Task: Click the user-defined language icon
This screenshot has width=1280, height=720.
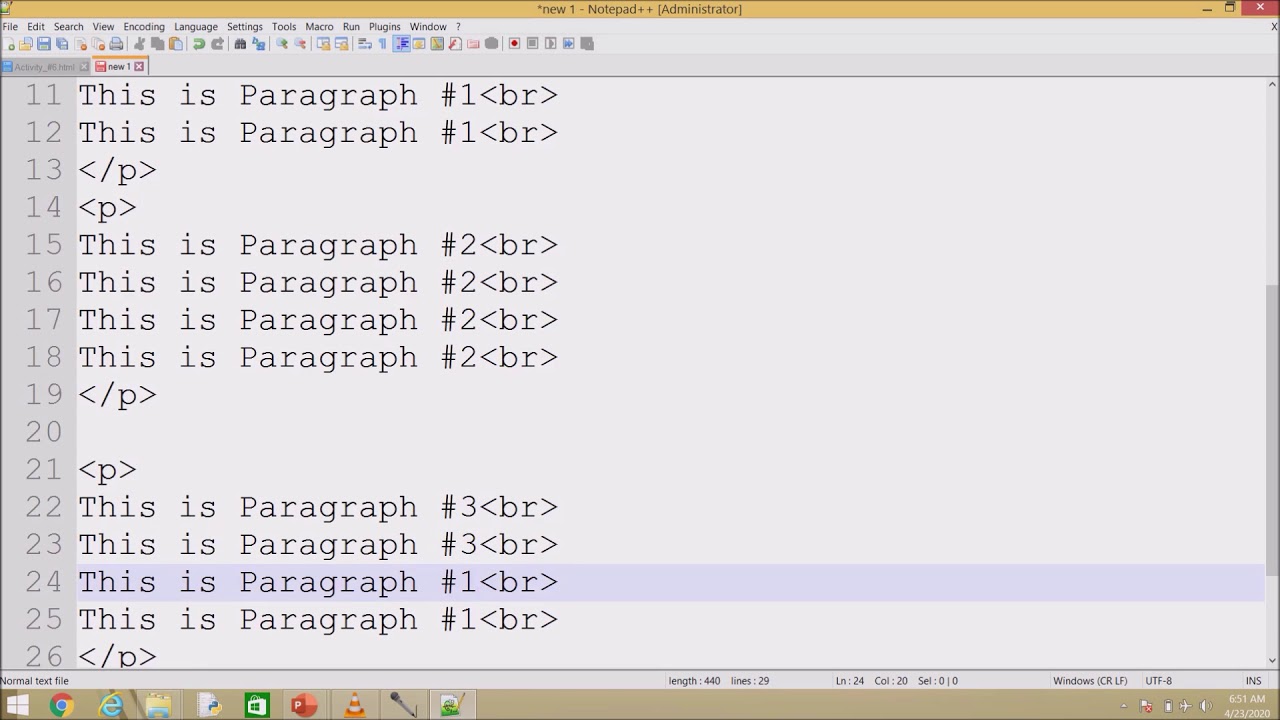Action: click(x=419, y=44)
